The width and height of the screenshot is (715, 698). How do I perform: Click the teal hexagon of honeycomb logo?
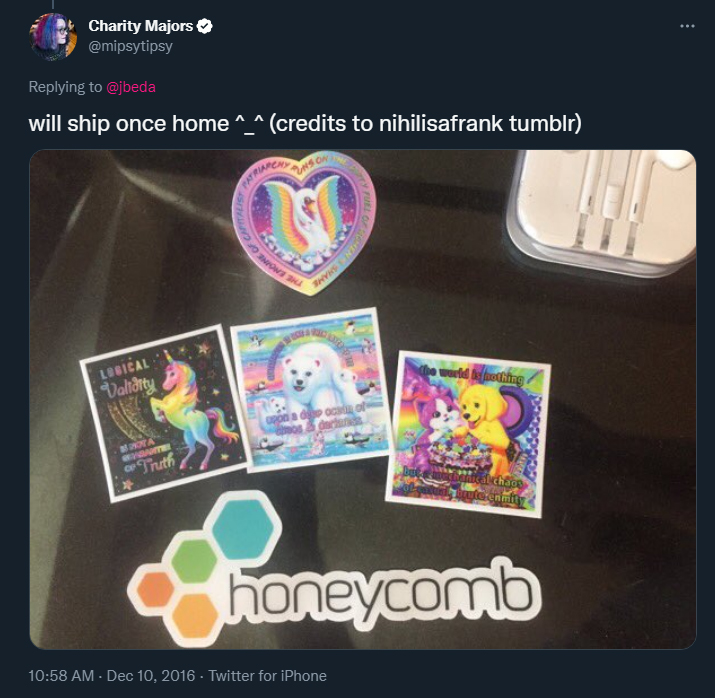coord(243,525)
